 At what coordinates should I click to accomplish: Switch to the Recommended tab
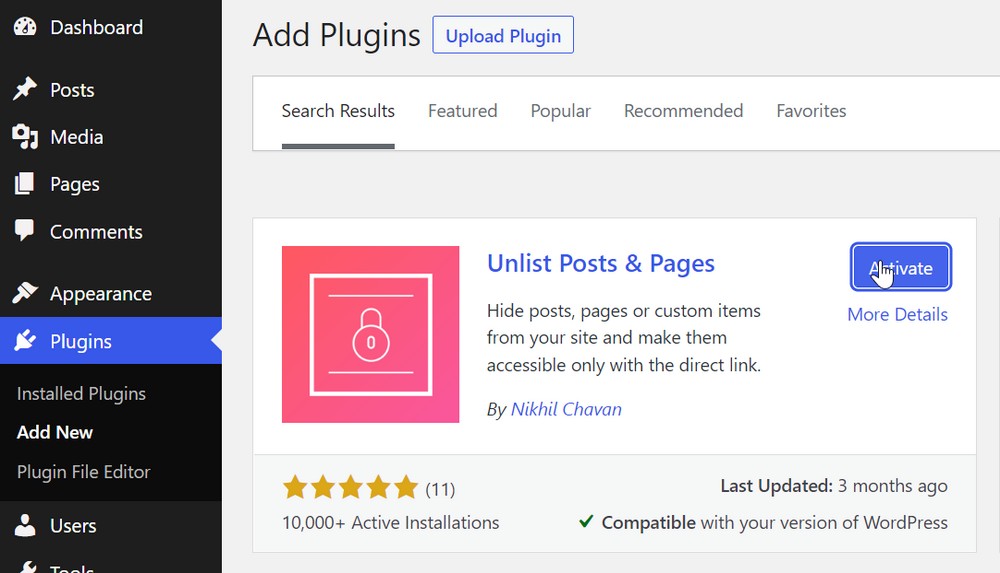point(683,111)
